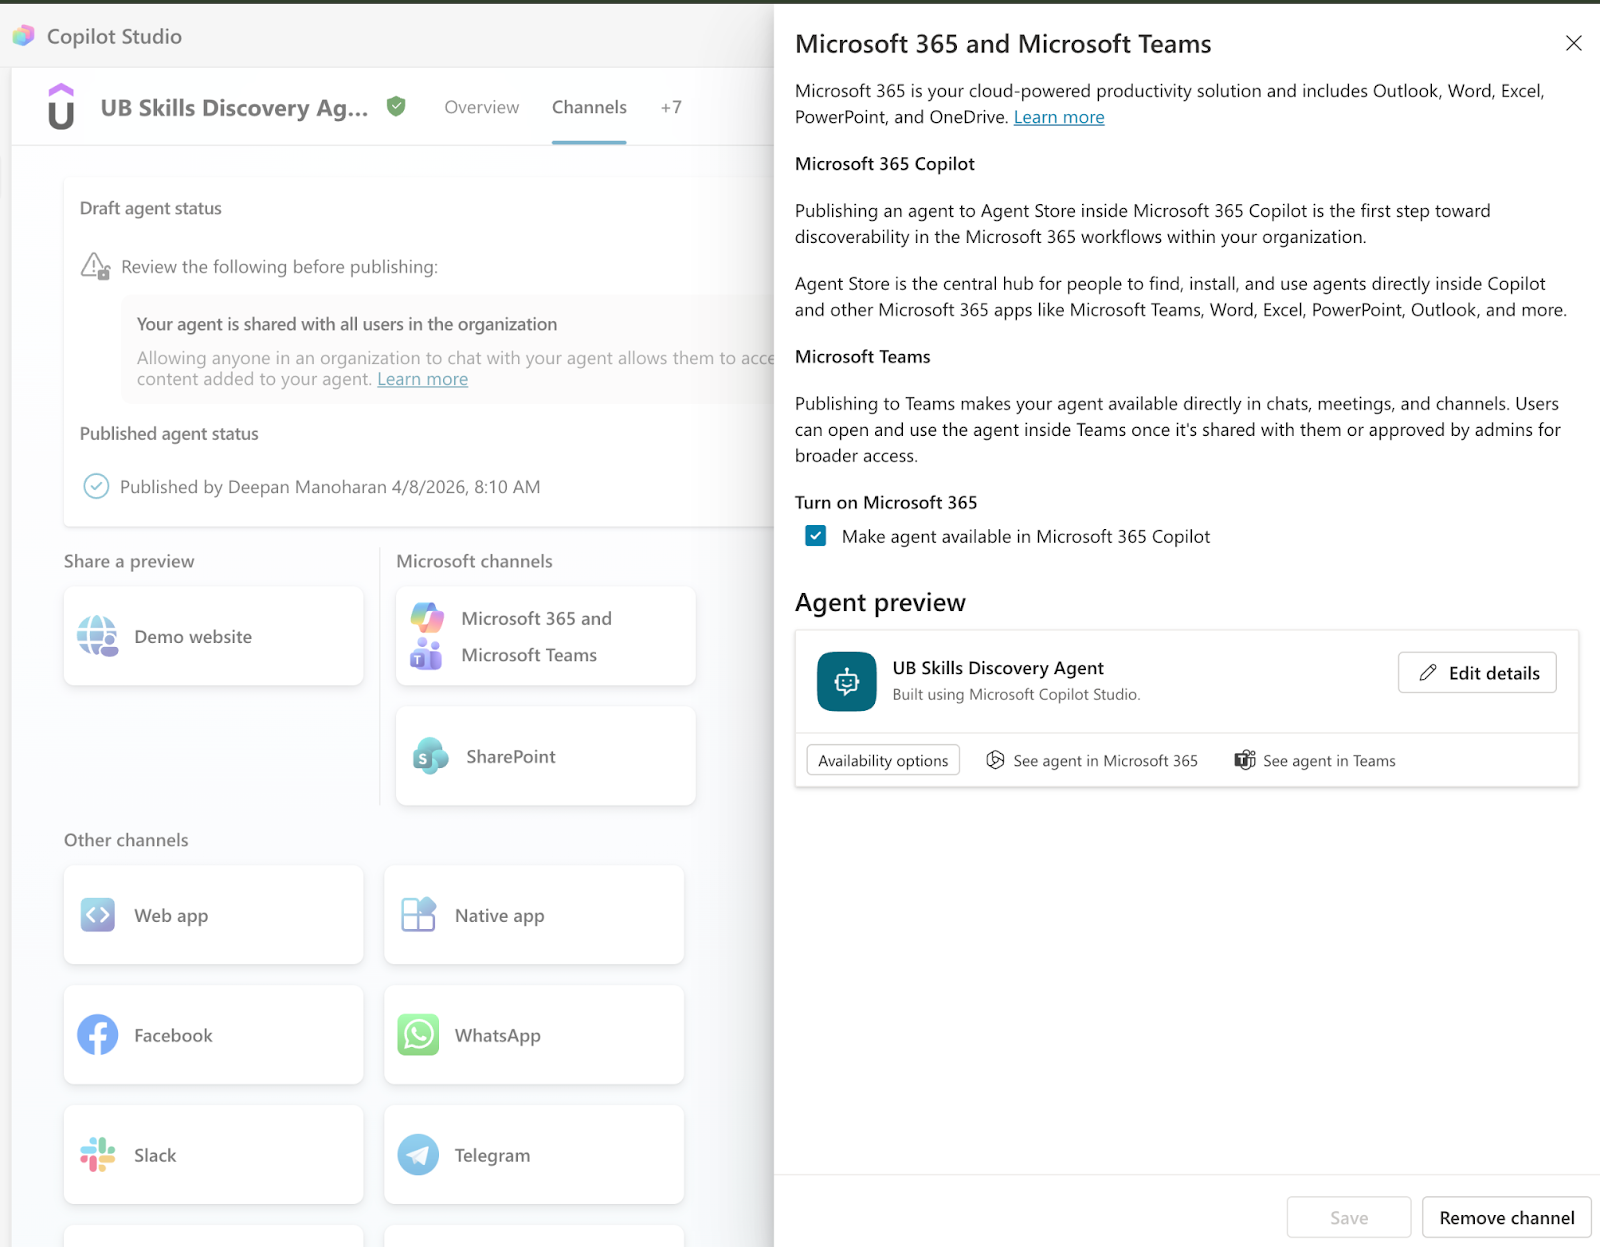Image resolution: width=1600 pixels, height=1247 pixels.
Task: Select the Slack channel card
Action: pos(214,1155)
